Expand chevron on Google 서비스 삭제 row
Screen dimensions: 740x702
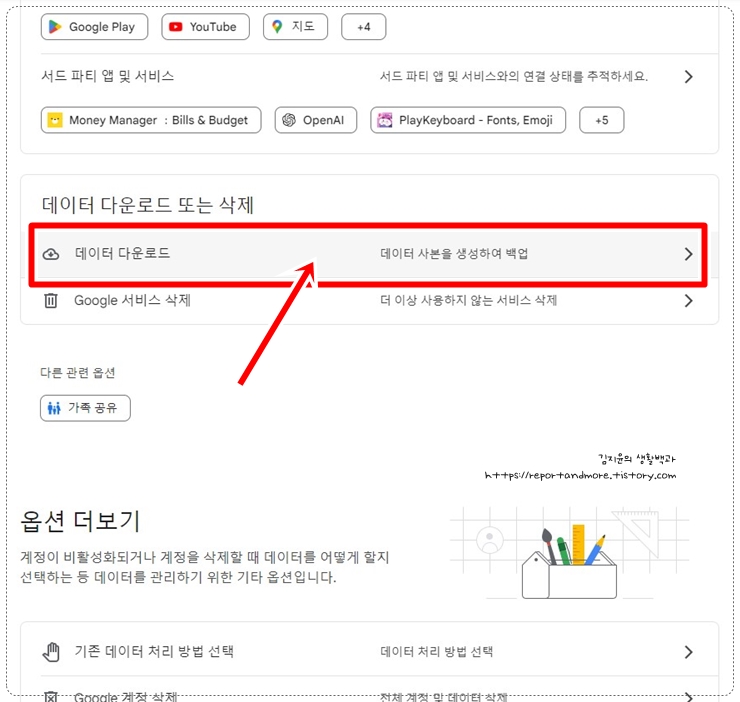coord(689,301)
